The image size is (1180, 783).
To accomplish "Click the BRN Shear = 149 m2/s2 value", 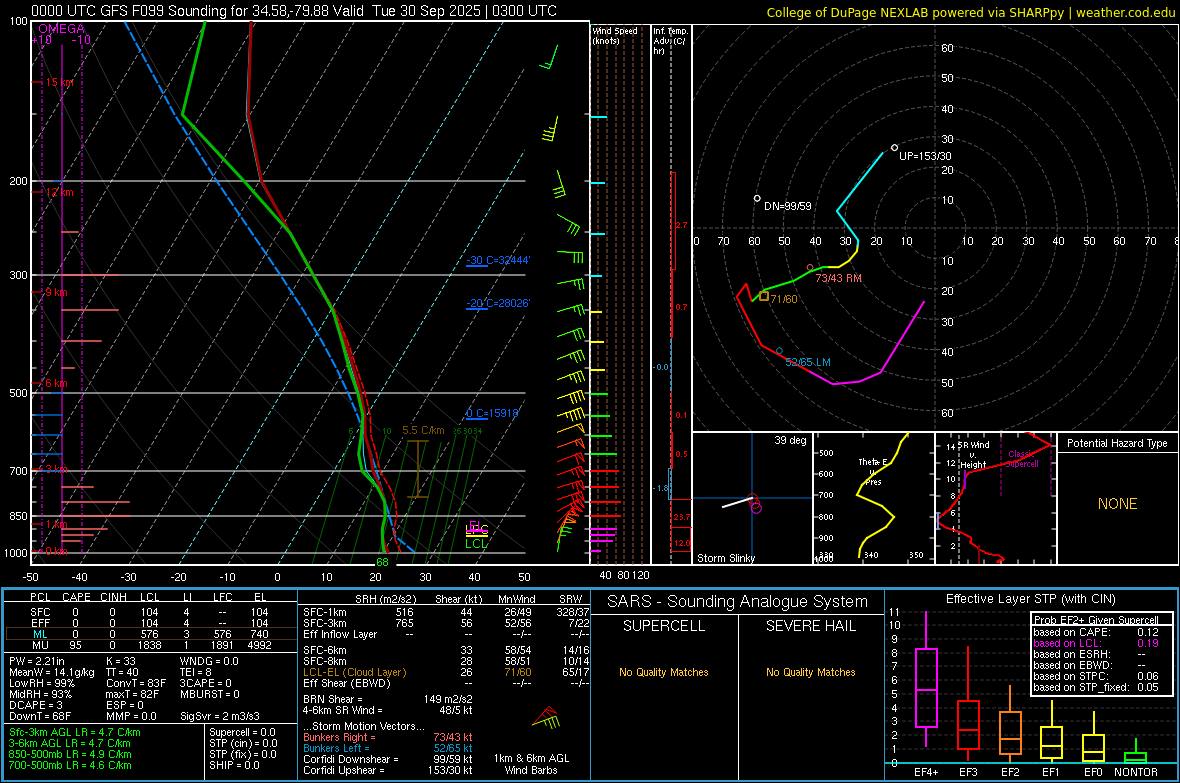I will (388, 699).
